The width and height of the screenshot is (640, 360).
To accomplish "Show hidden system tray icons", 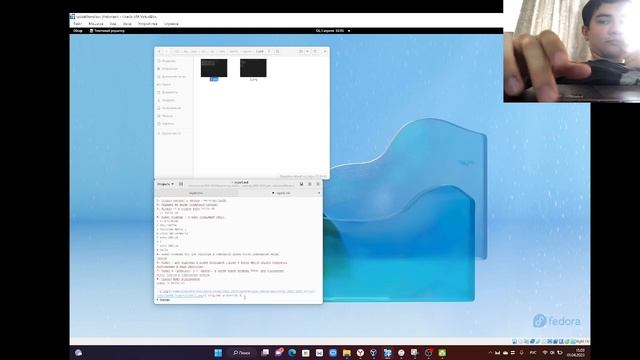I will point(490,353).
